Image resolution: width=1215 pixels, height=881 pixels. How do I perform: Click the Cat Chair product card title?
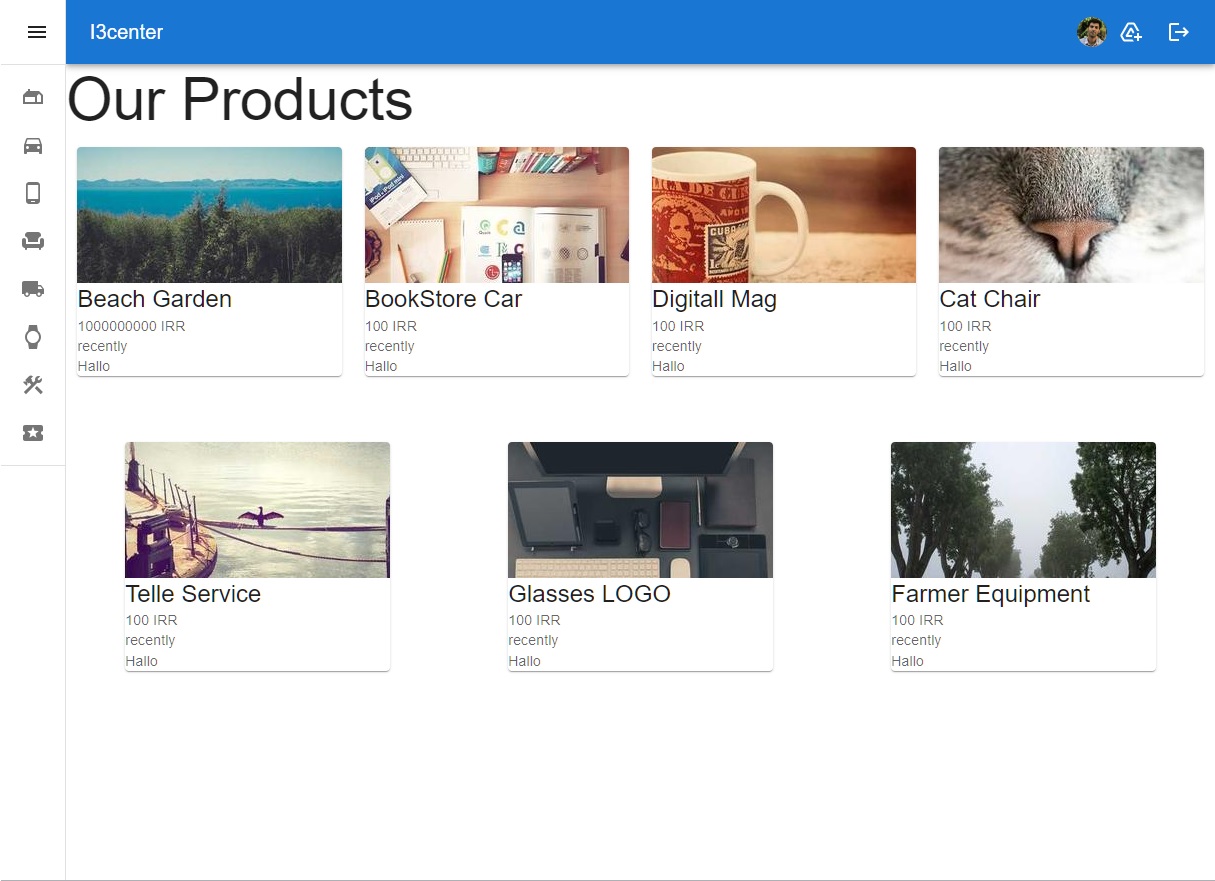click(989, 299)
